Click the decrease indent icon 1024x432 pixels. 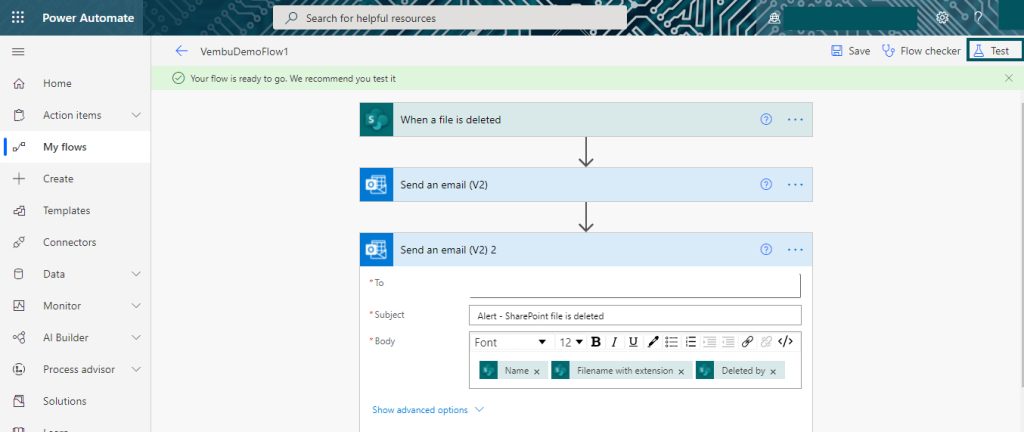(710, 342)
